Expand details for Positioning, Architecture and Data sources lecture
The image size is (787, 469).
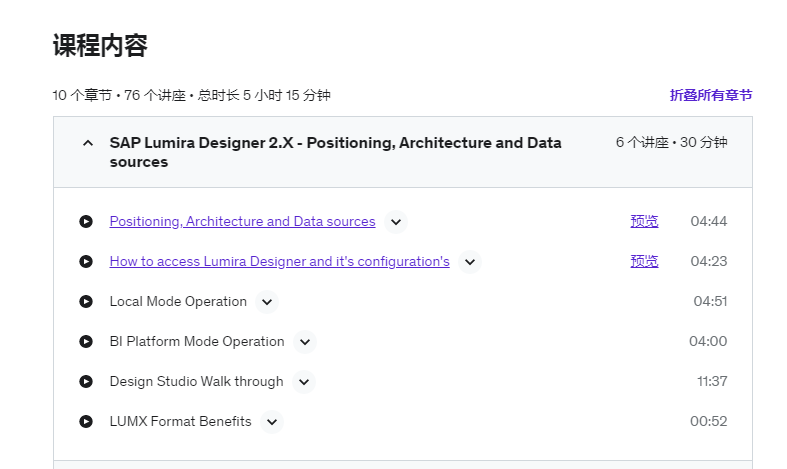(x=396, y=222)
